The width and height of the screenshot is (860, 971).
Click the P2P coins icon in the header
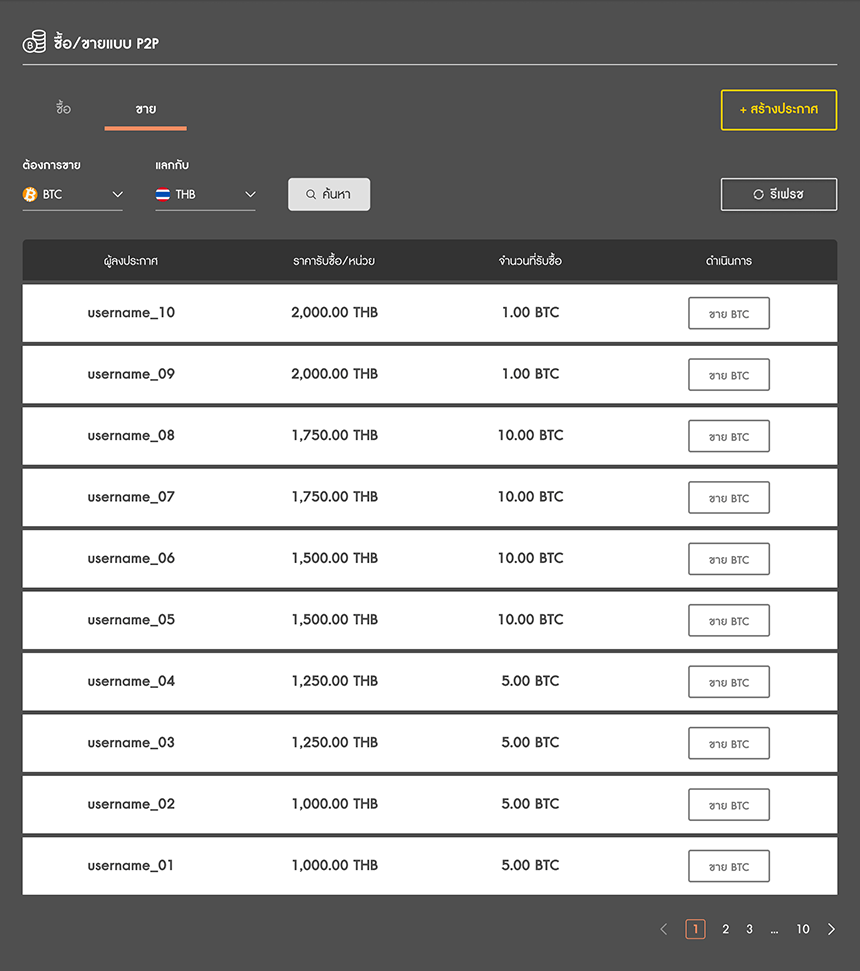tap(34, 42)
